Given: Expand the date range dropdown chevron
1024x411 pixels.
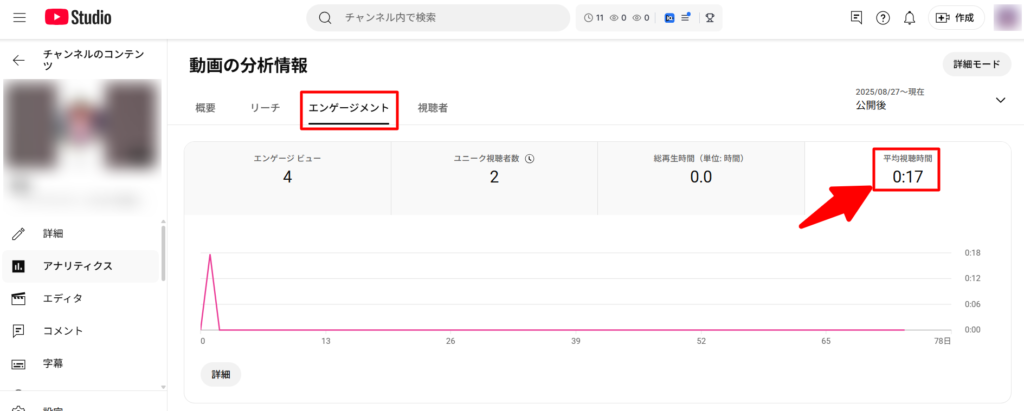Looking at the screenshot, I should point(1000,99).
